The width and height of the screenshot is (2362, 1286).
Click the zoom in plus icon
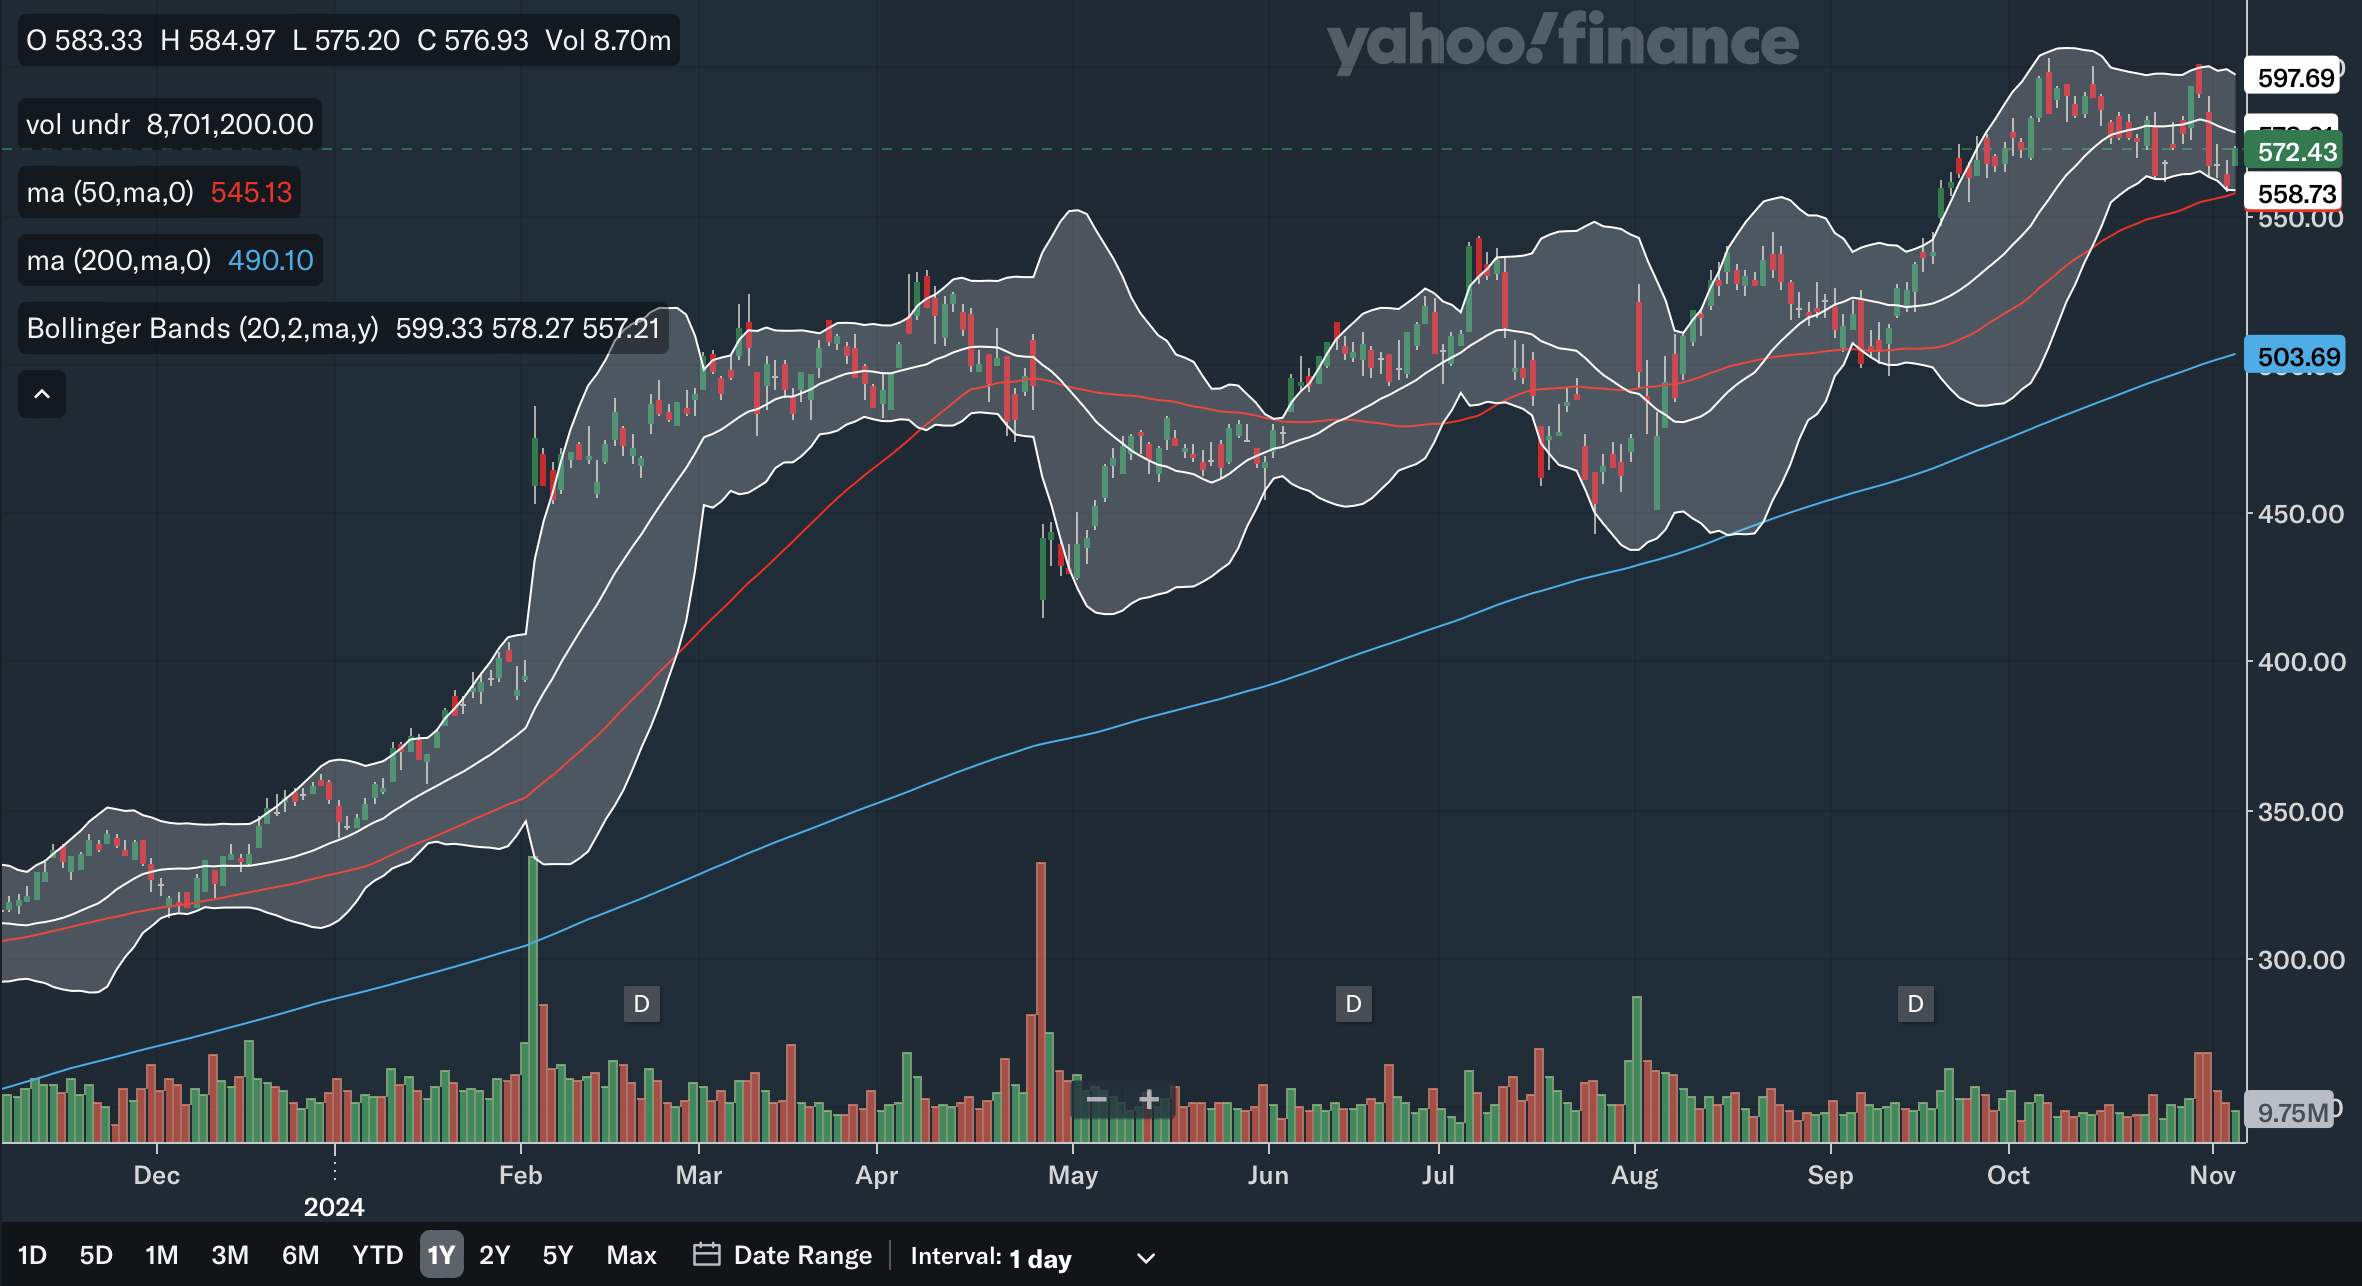(x=1149, y=1099)
